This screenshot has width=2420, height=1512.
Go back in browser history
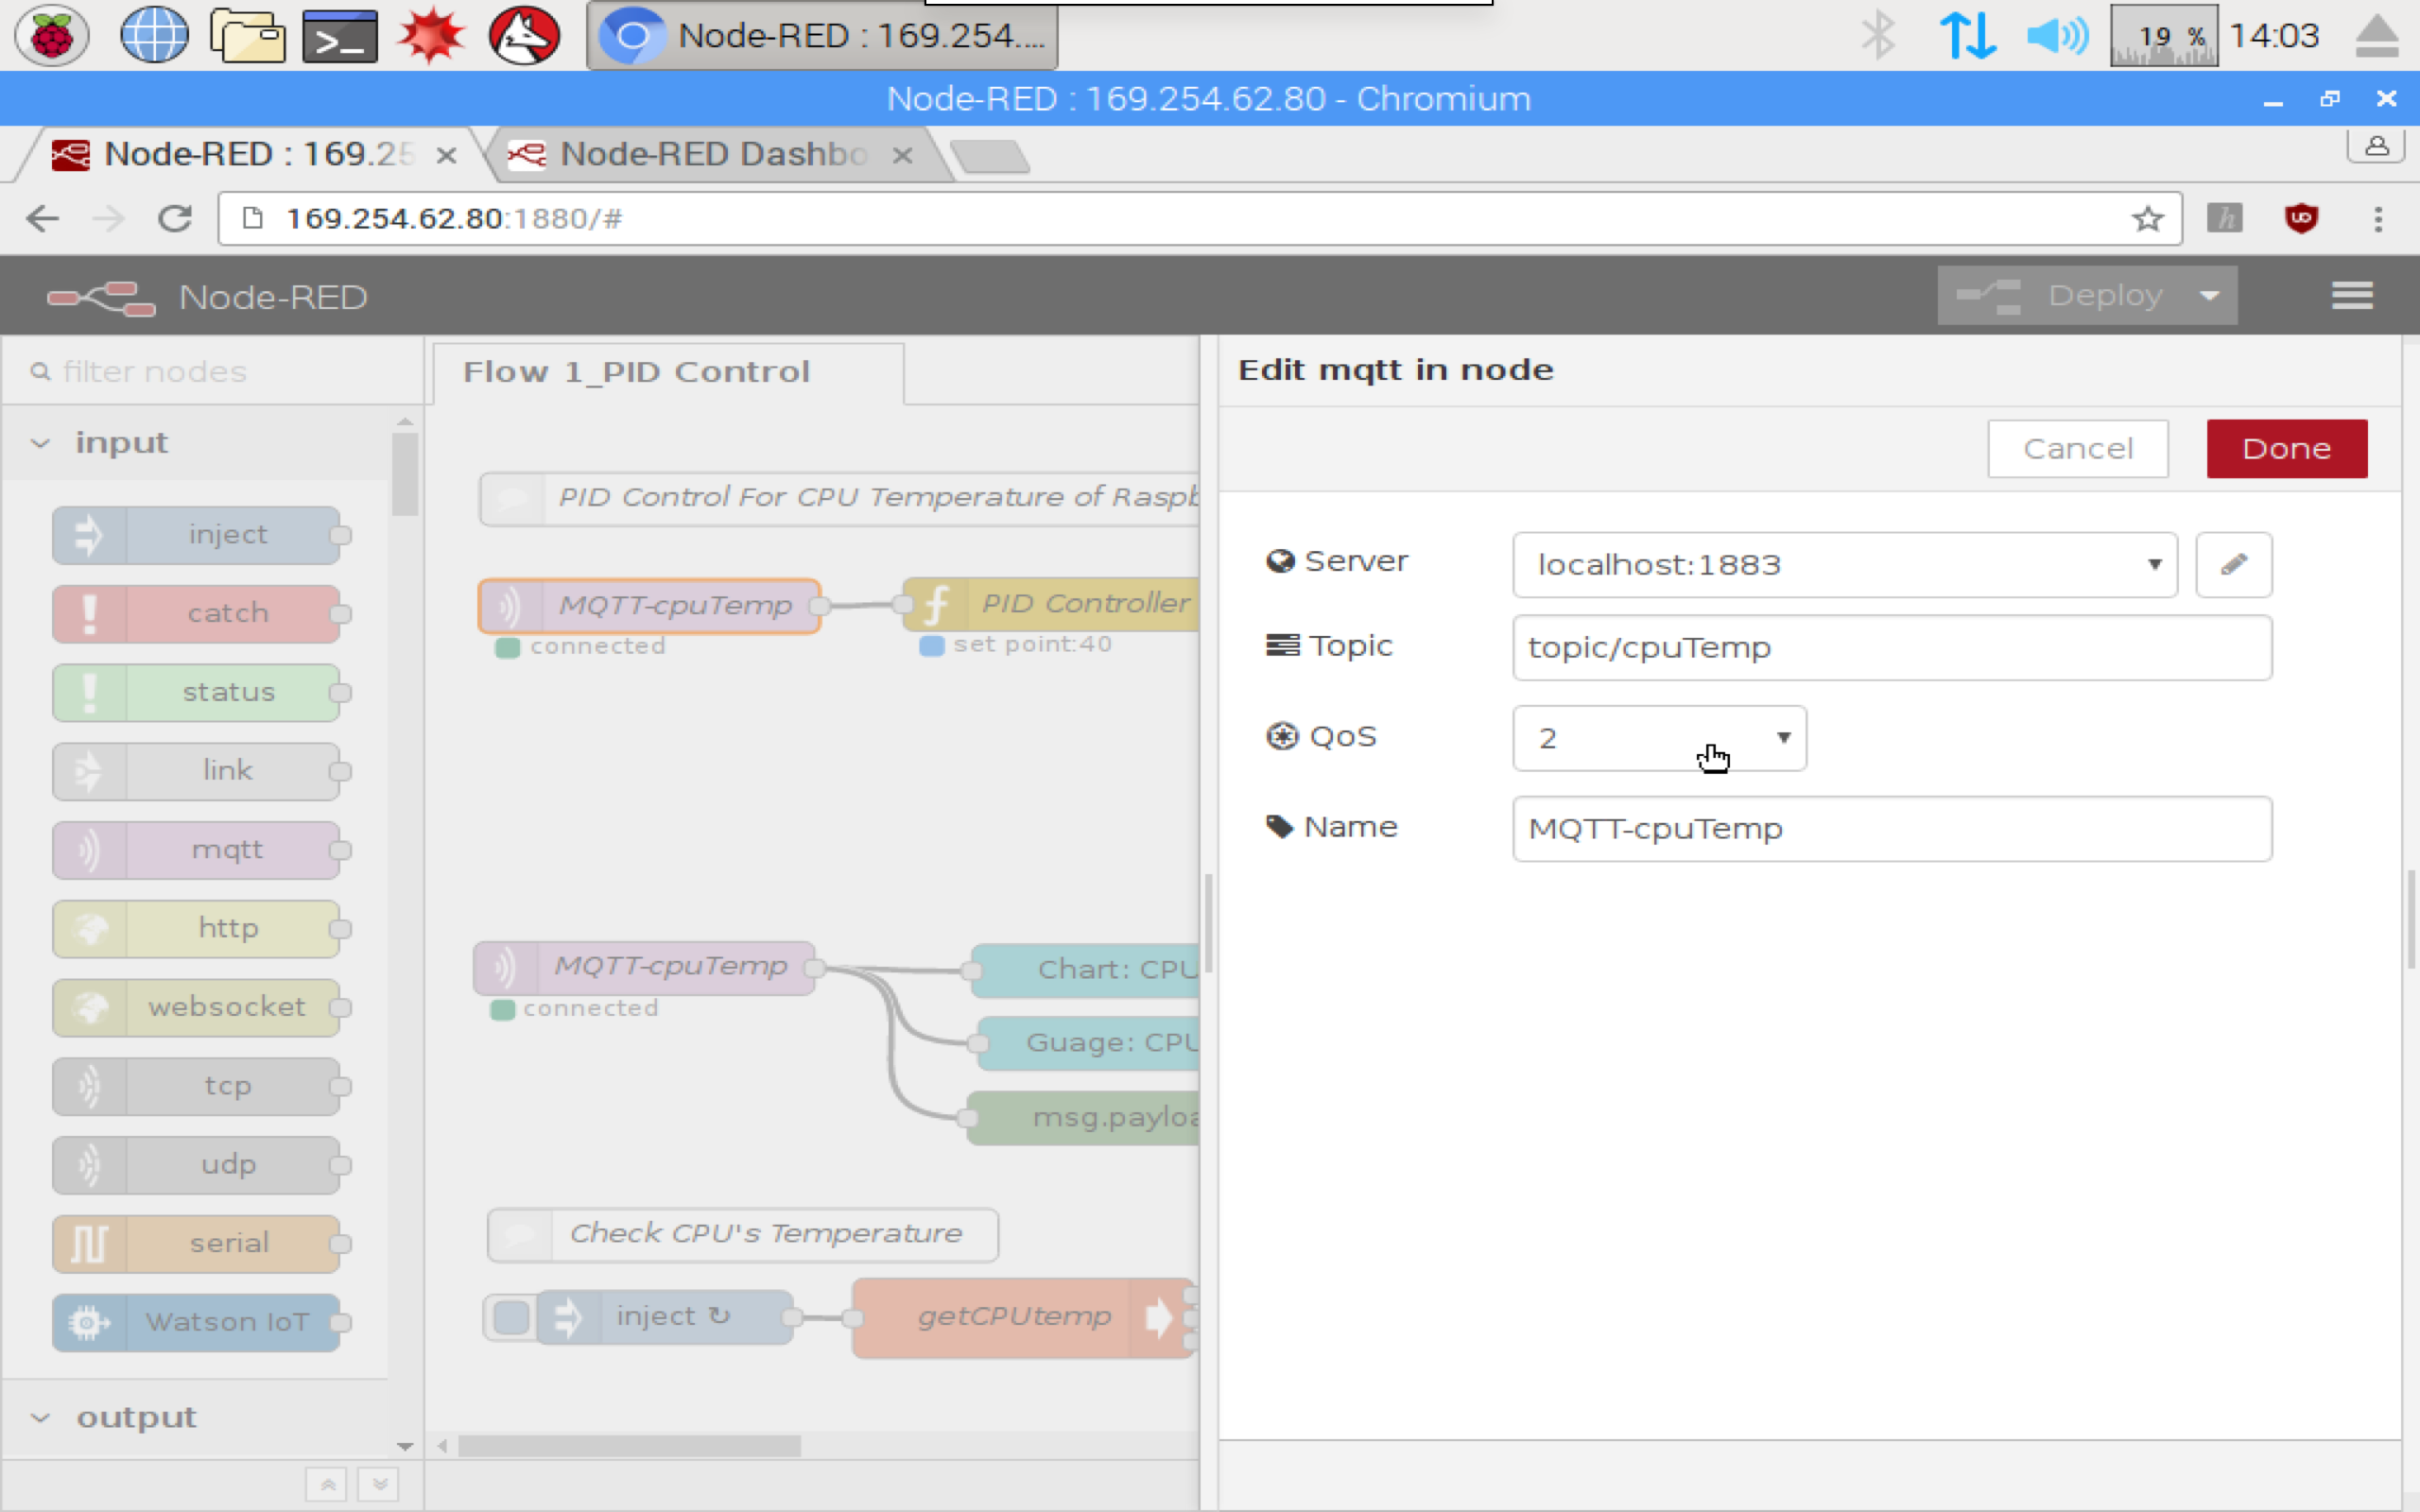[42, 218]
